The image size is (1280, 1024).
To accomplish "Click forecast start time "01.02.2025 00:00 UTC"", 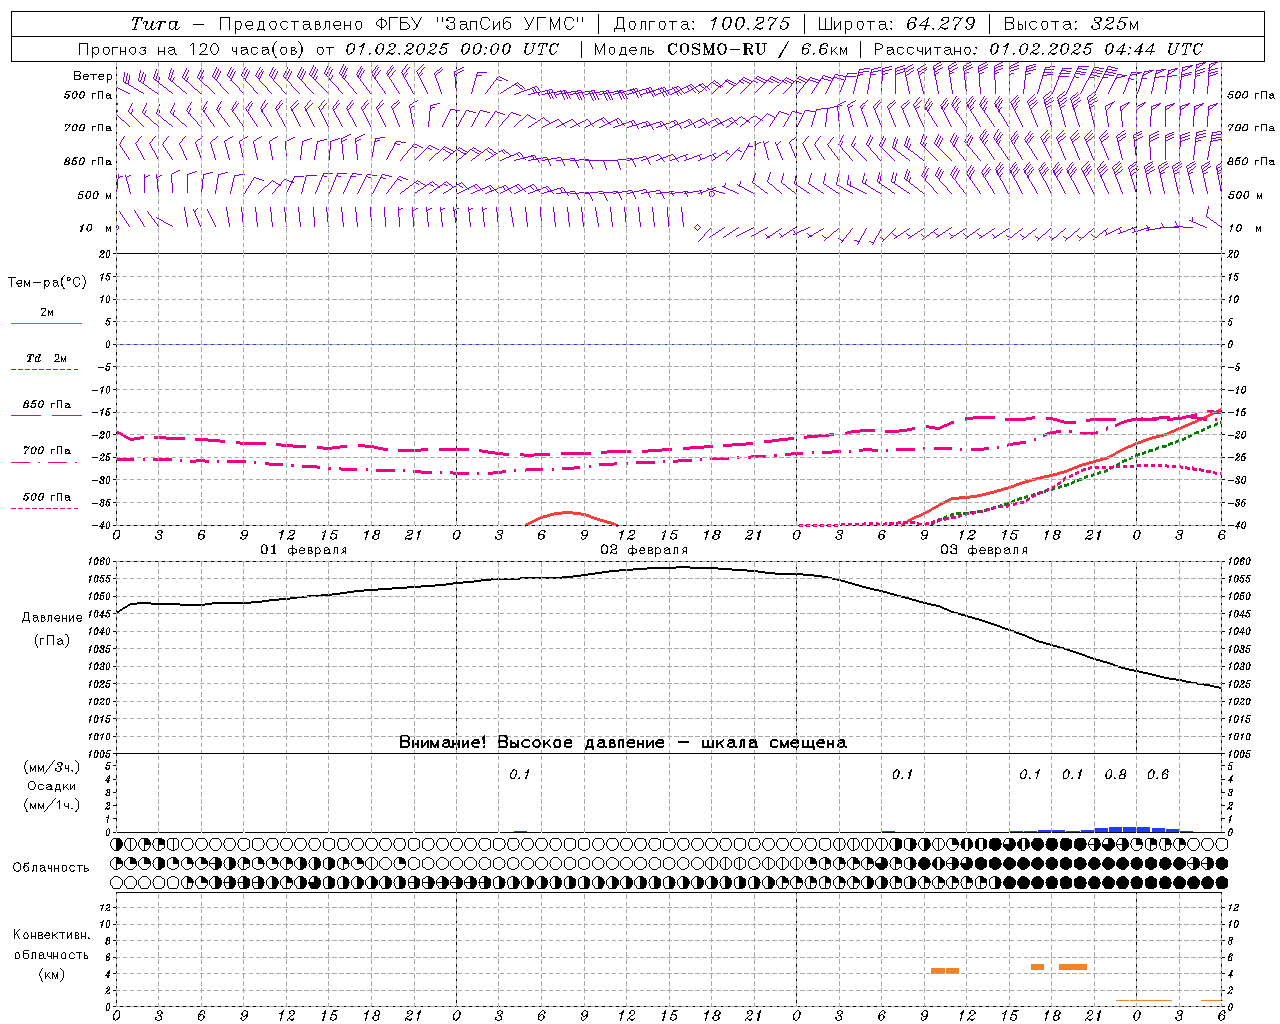I will 452,49.
